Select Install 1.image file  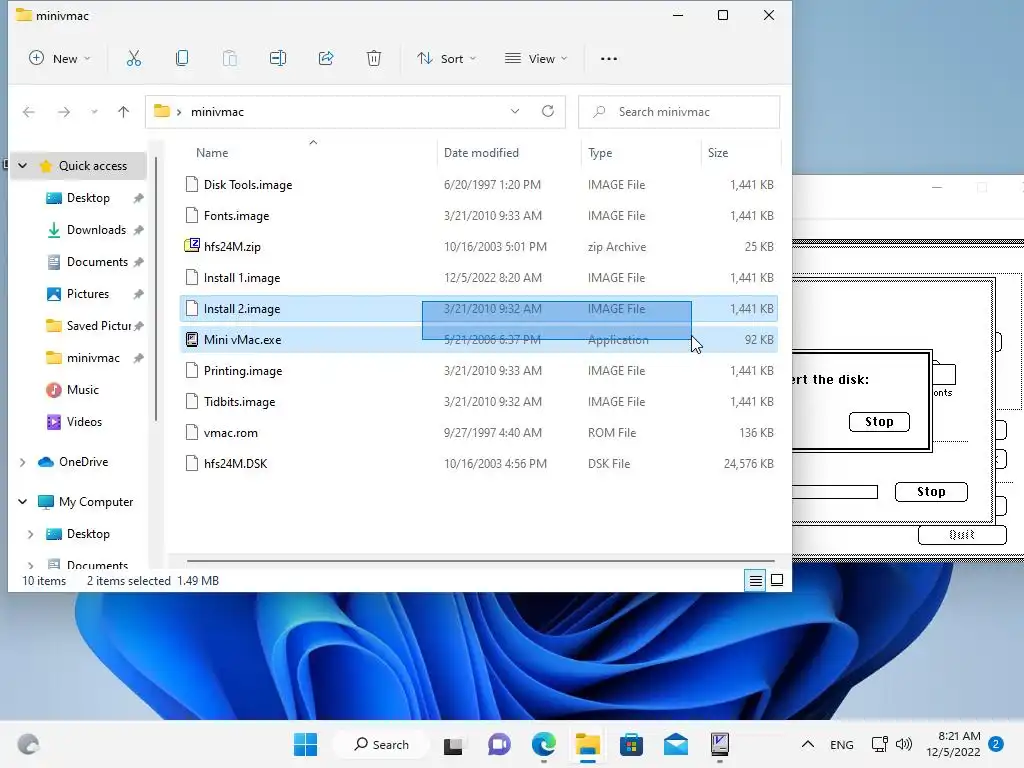coord(479,278)
